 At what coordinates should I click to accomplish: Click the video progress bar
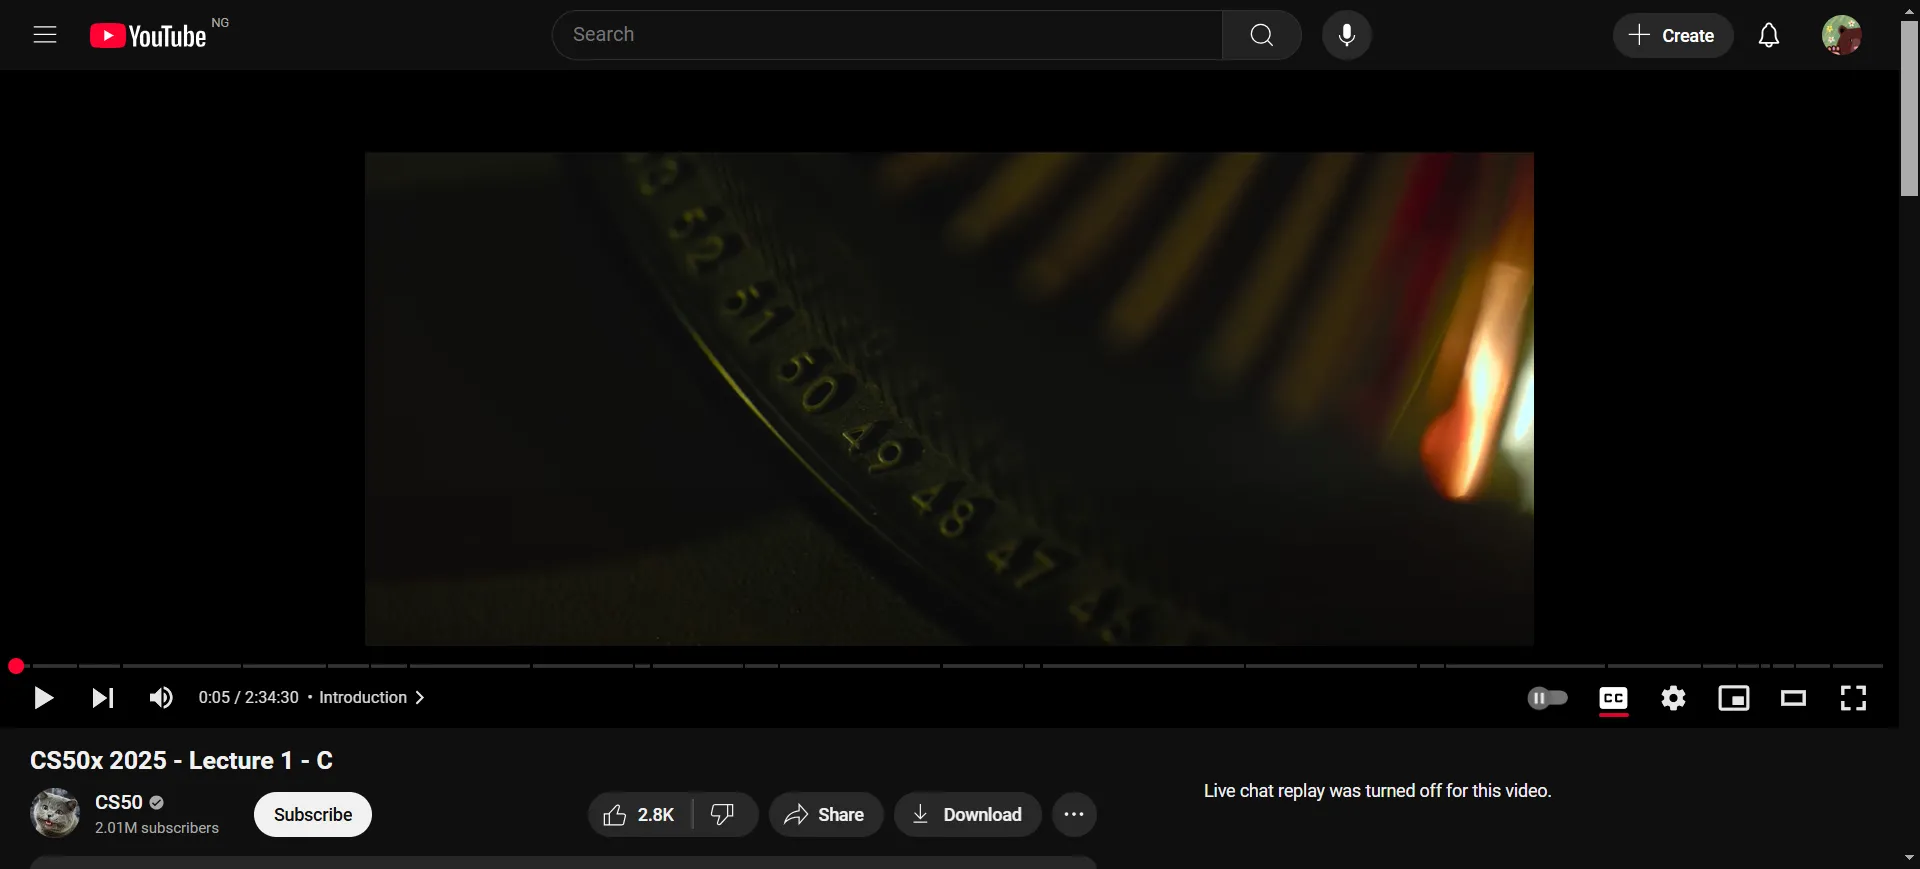[950, 666]
